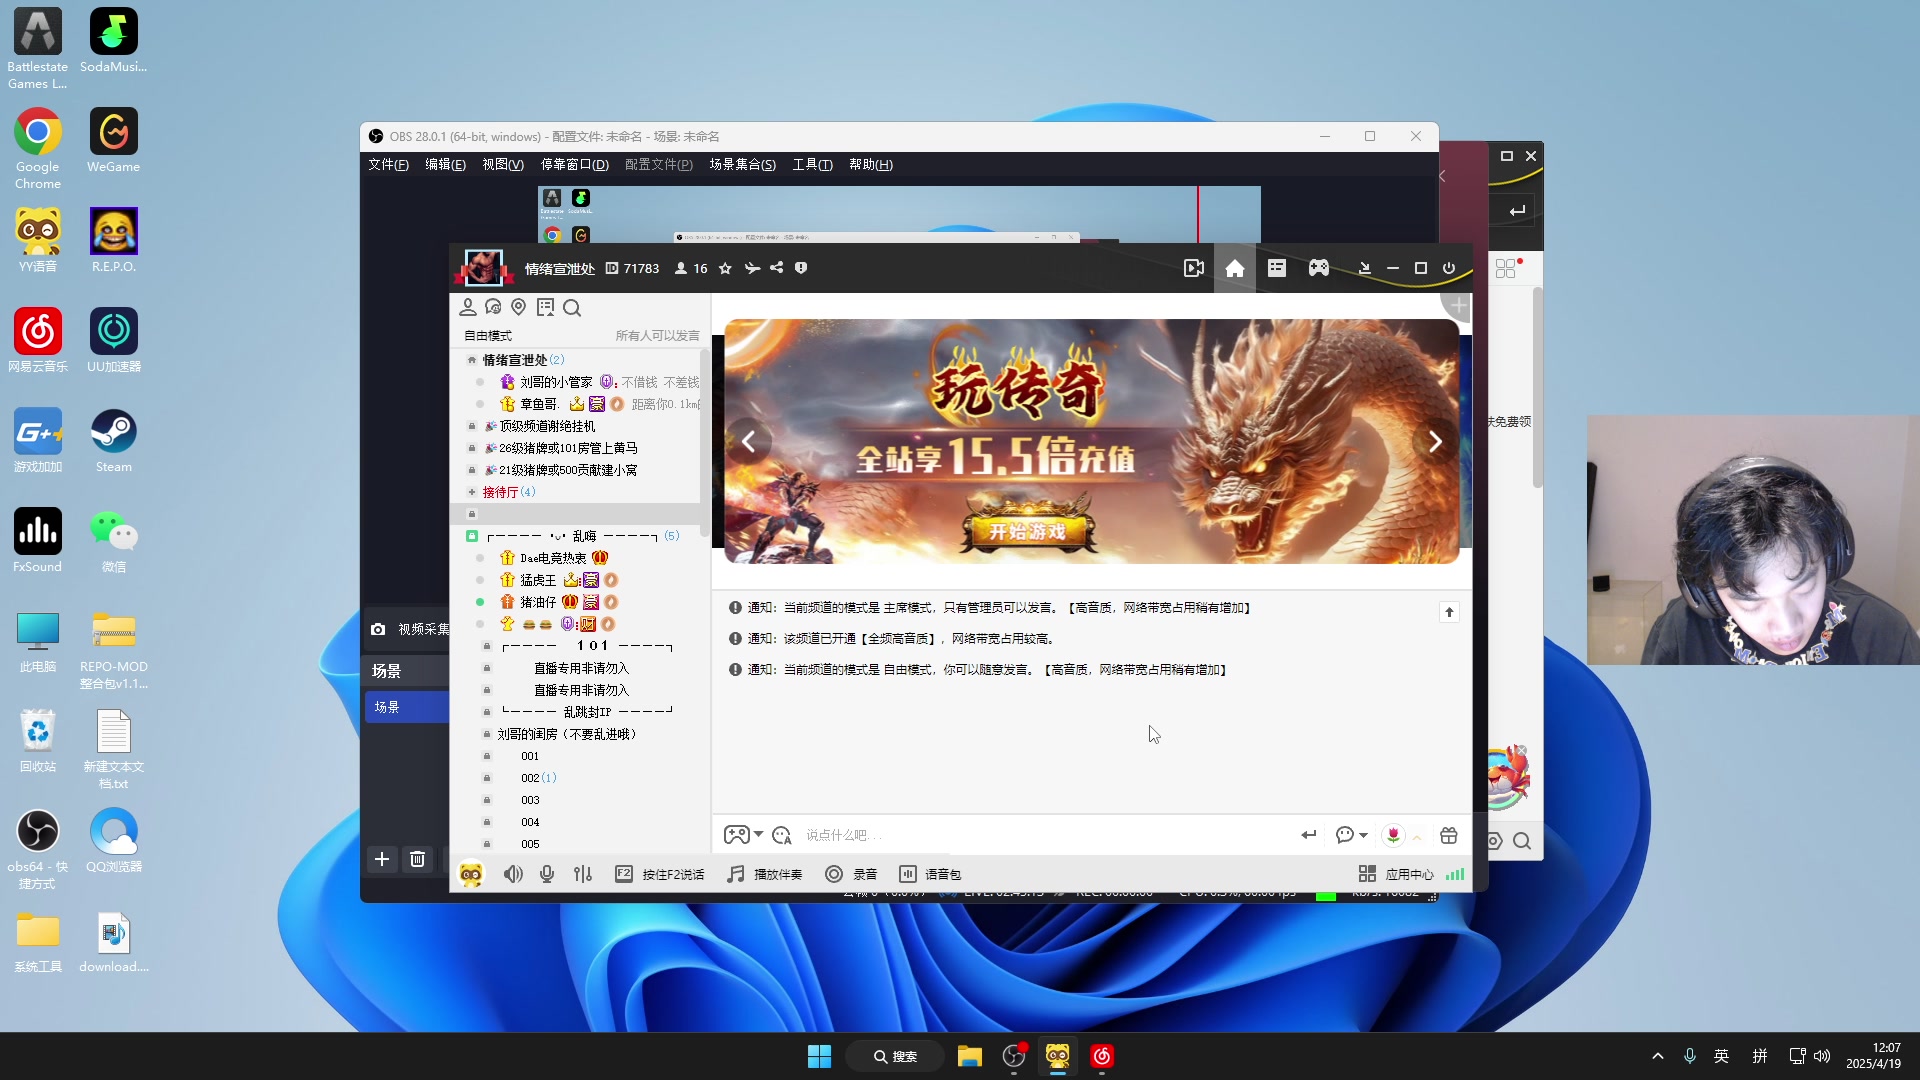The image size is (1920, 1080).
Task: Click the collapse chevron in the maroon window
Action: (1442, 176)
